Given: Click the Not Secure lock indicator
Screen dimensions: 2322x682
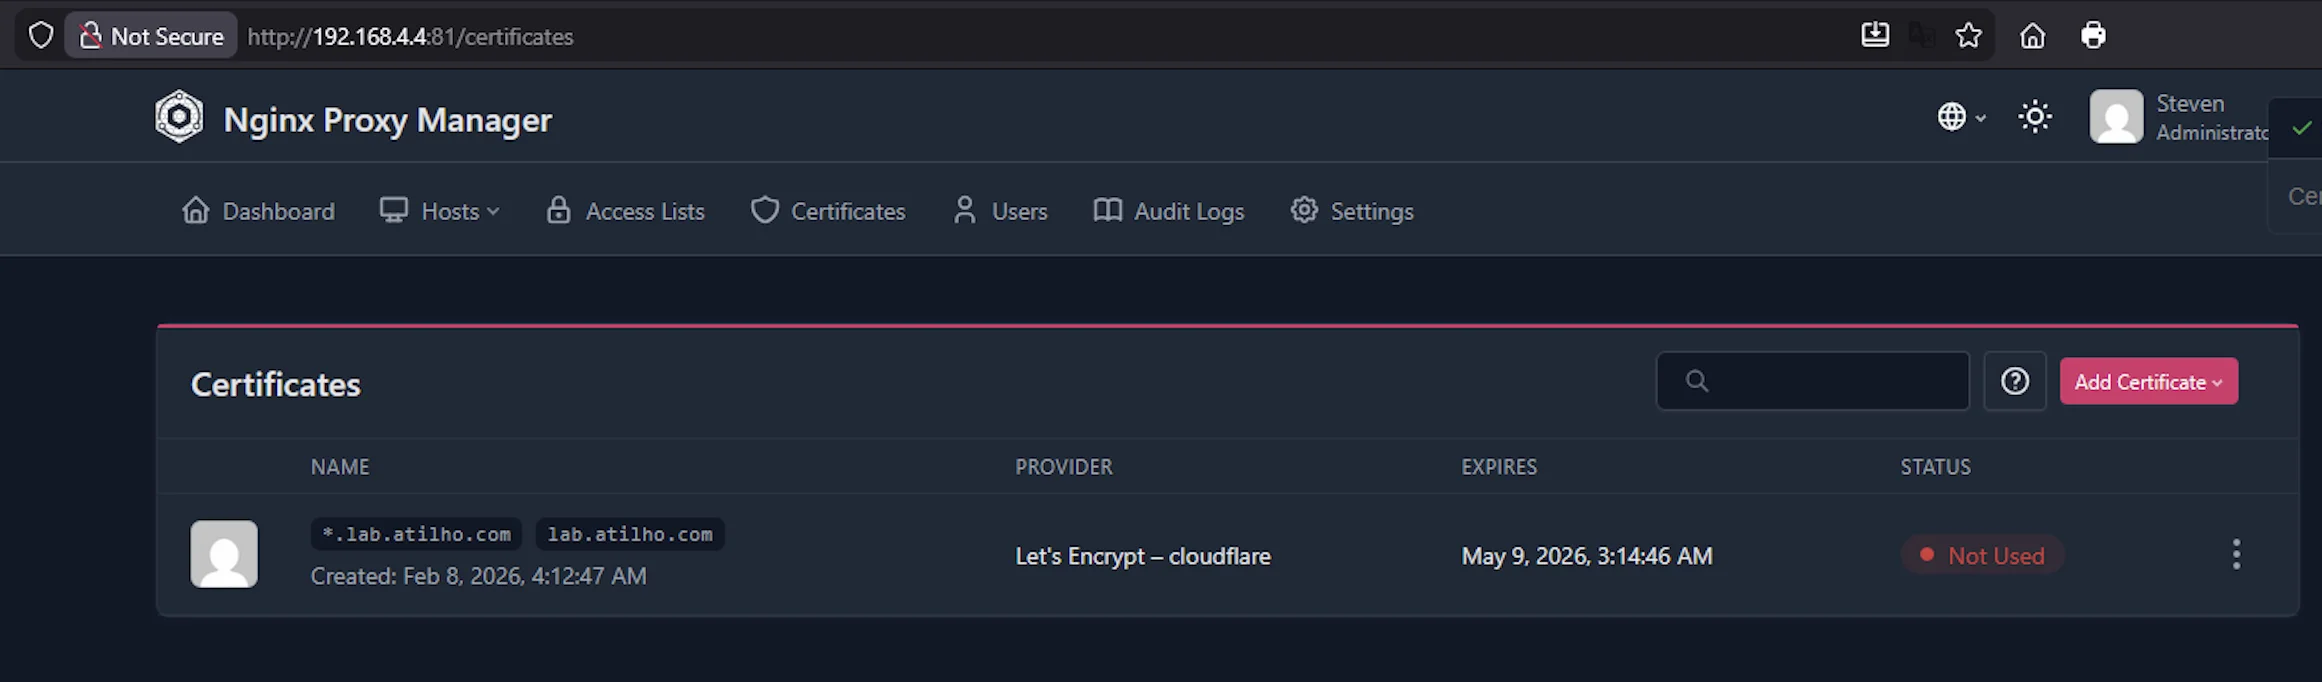Looking at the screenshot, I should (x=151, y=36).
